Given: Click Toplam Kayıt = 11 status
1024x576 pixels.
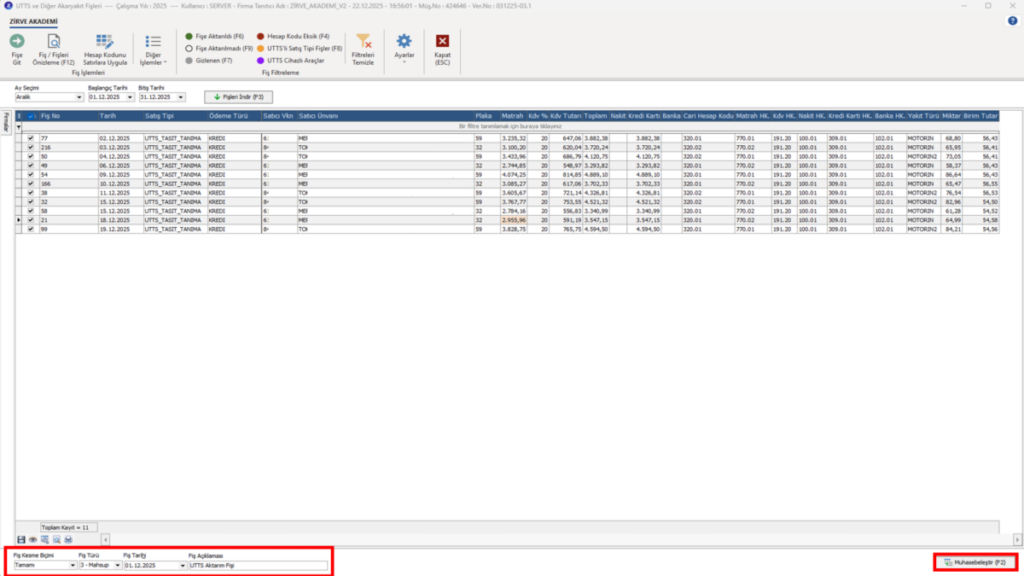Looking at the screenshot, I should click(68, 527).
